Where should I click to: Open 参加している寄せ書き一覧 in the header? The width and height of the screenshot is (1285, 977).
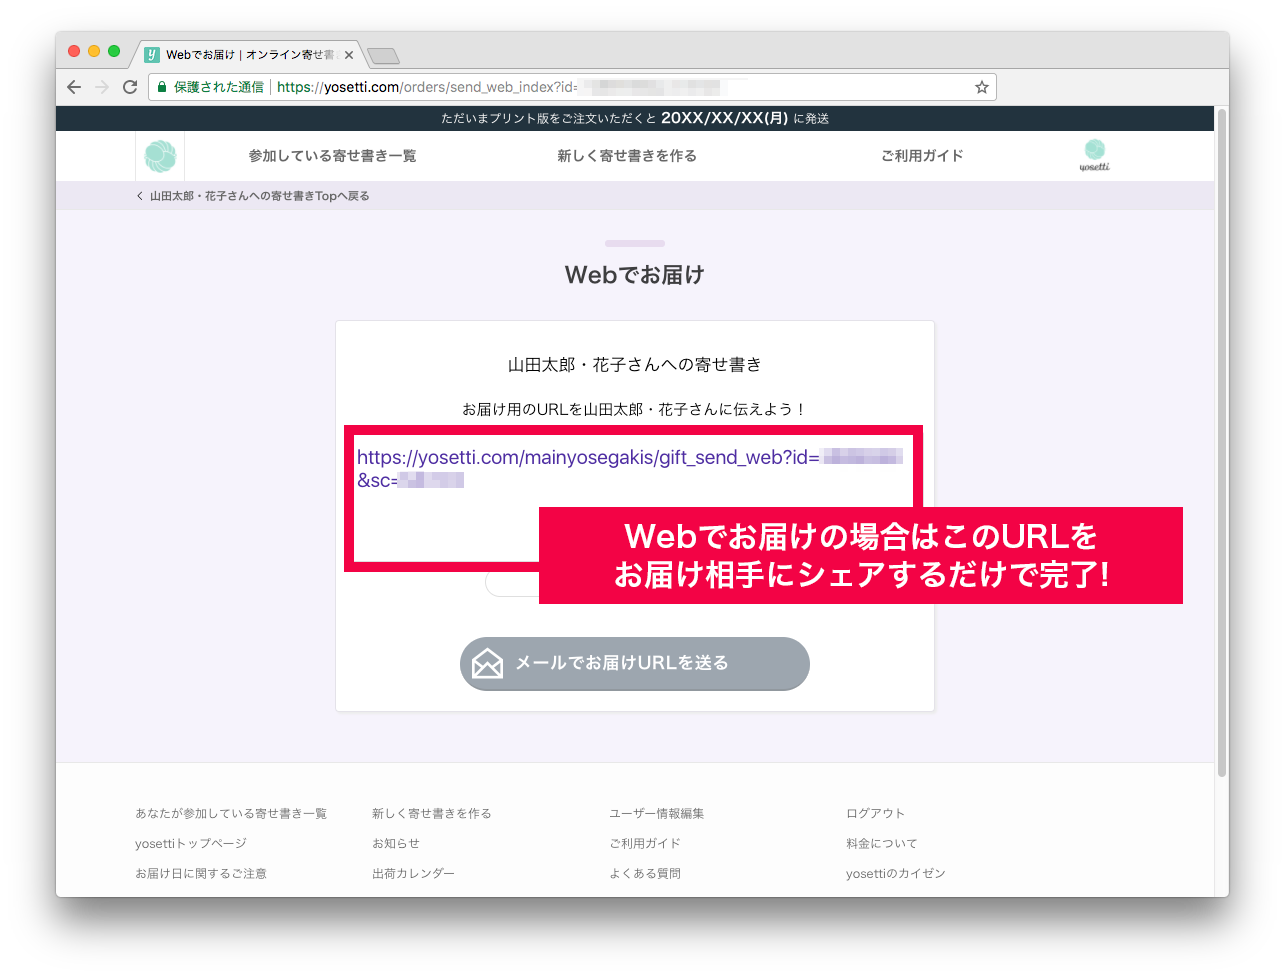tap(333, 156)
